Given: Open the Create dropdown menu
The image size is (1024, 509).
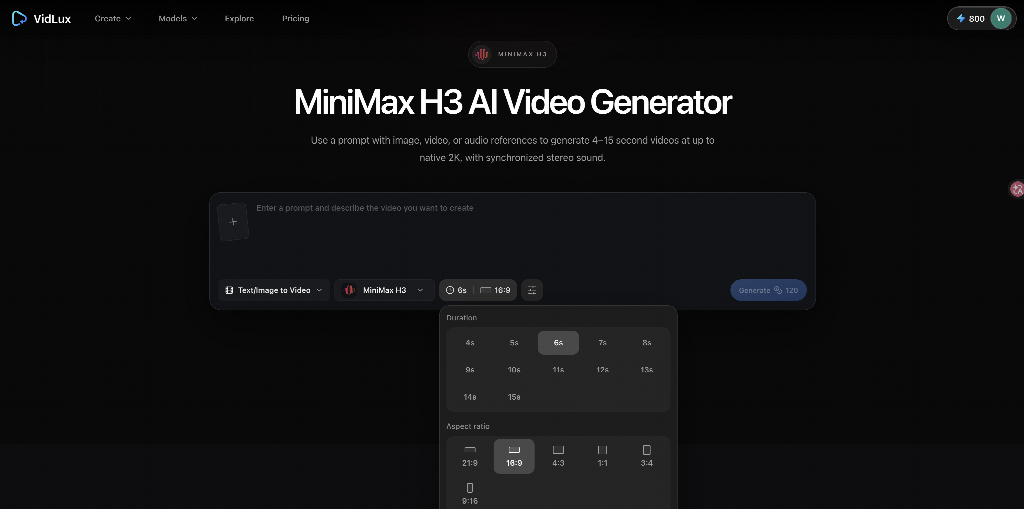Looking at the screenshot, I should (x=113, y=18).
